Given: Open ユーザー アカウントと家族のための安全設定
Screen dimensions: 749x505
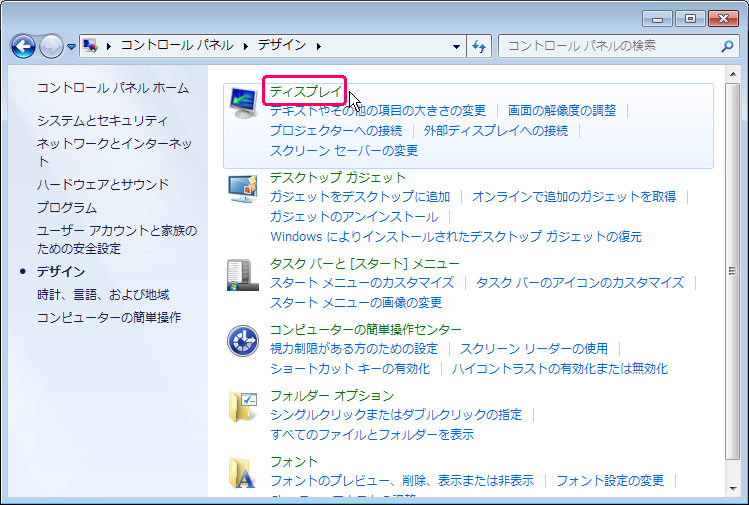Looking at the screenshot, I should tap(117, 239).
